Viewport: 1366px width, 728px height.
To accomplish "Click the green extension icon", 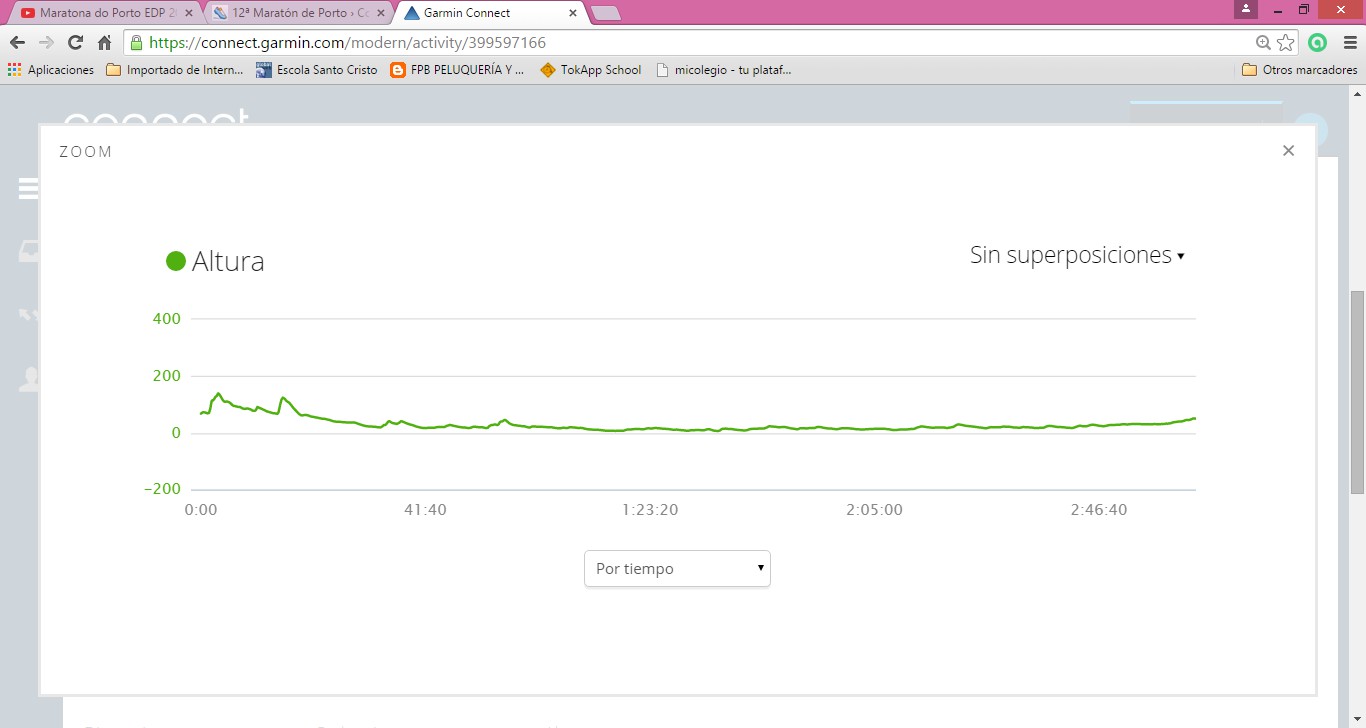I will click(1317, 43).
